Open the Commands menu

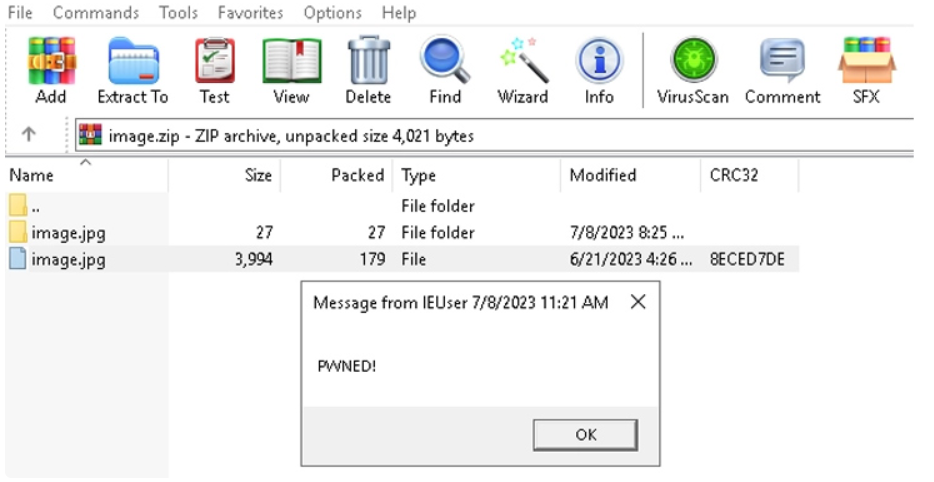coord(96,13)
